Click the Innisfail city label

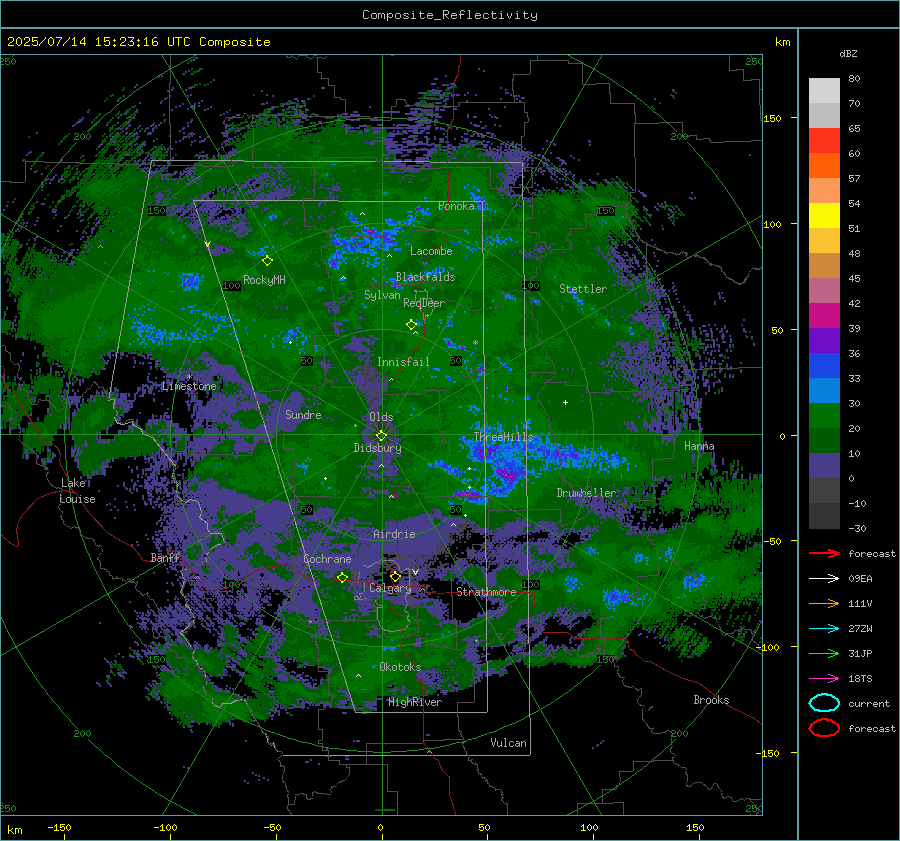click(x=403, y=362)
